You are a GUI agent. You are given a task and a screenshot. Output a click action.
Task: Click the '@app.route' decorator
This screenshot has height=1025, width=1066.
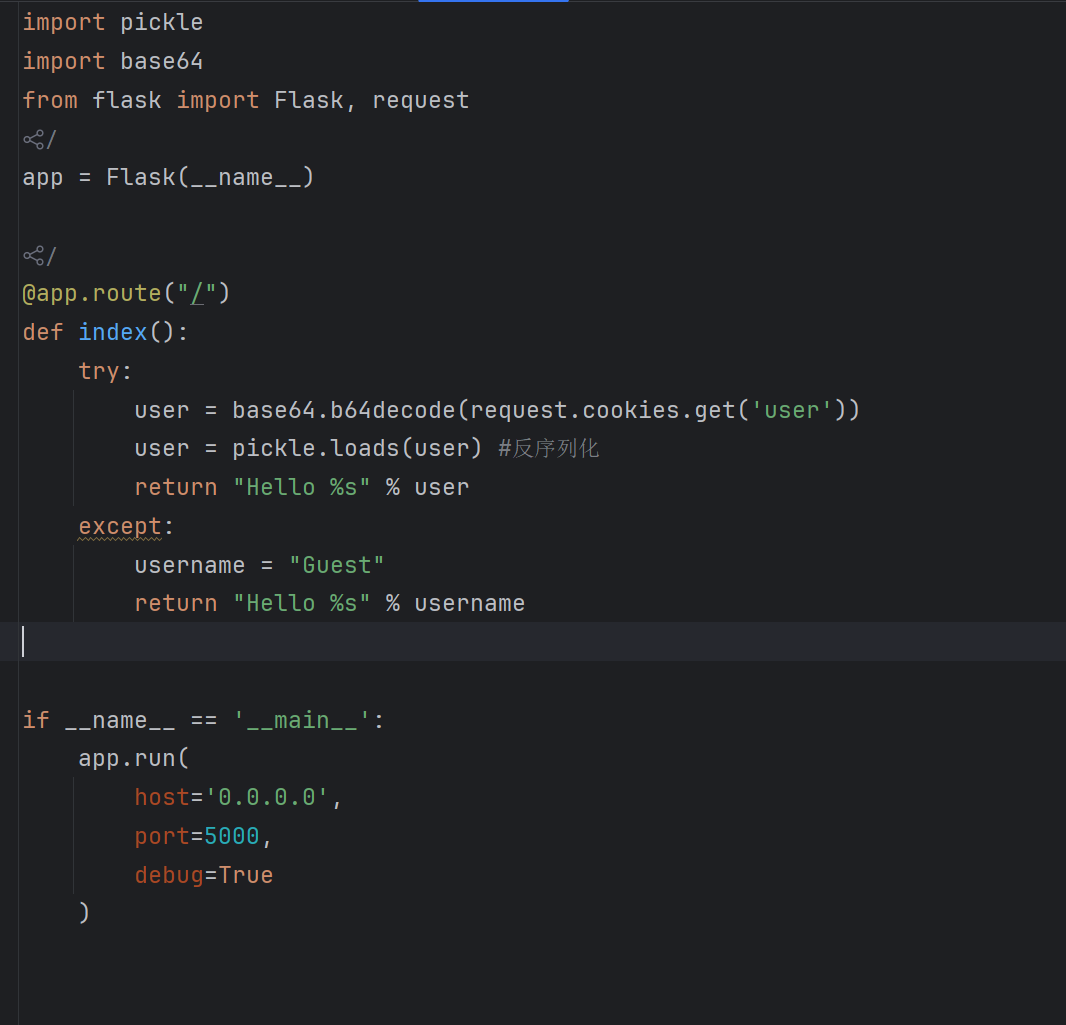[x=92, y=293]
